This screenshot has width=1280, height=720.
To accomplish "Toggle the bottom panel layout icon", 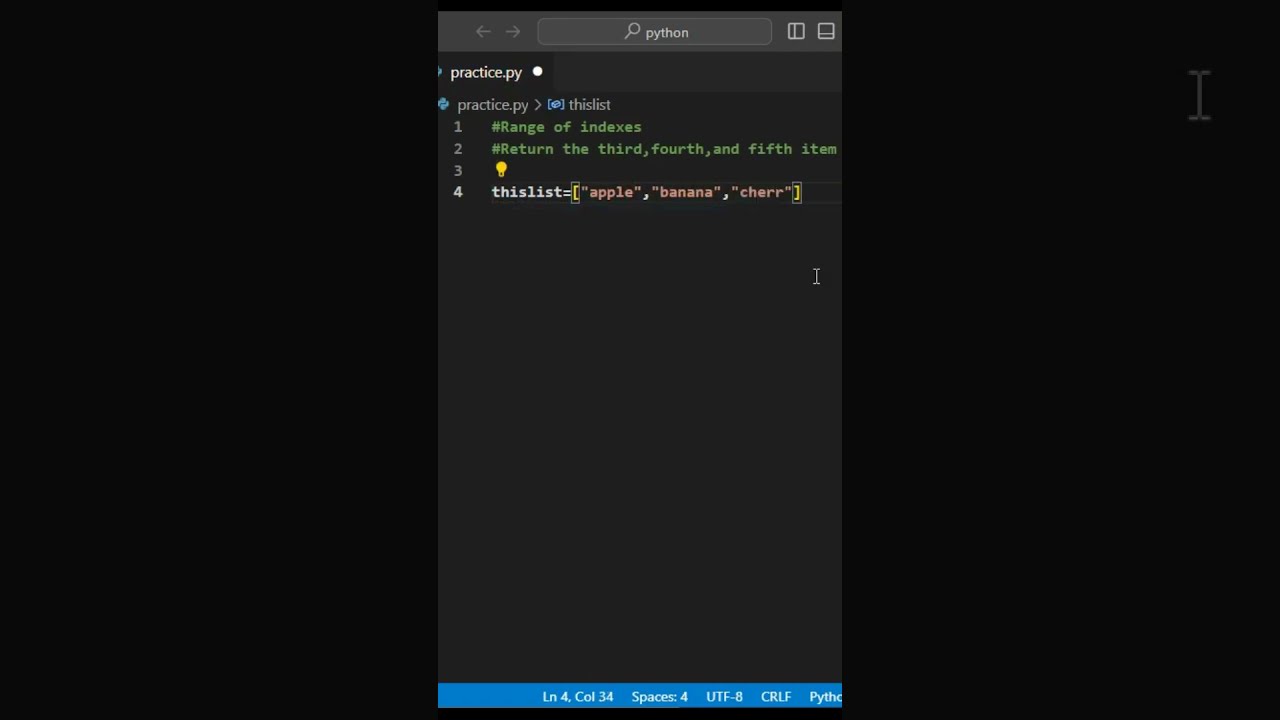I will tap(826, 32).
